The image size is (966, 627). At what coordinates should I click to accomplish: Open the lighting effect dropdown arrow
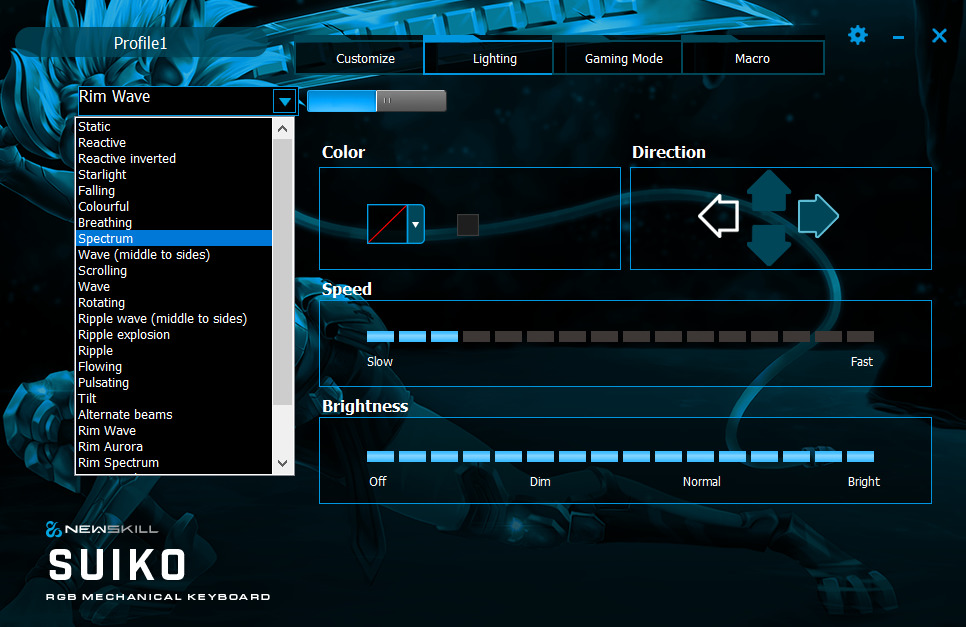coord(285,101)
